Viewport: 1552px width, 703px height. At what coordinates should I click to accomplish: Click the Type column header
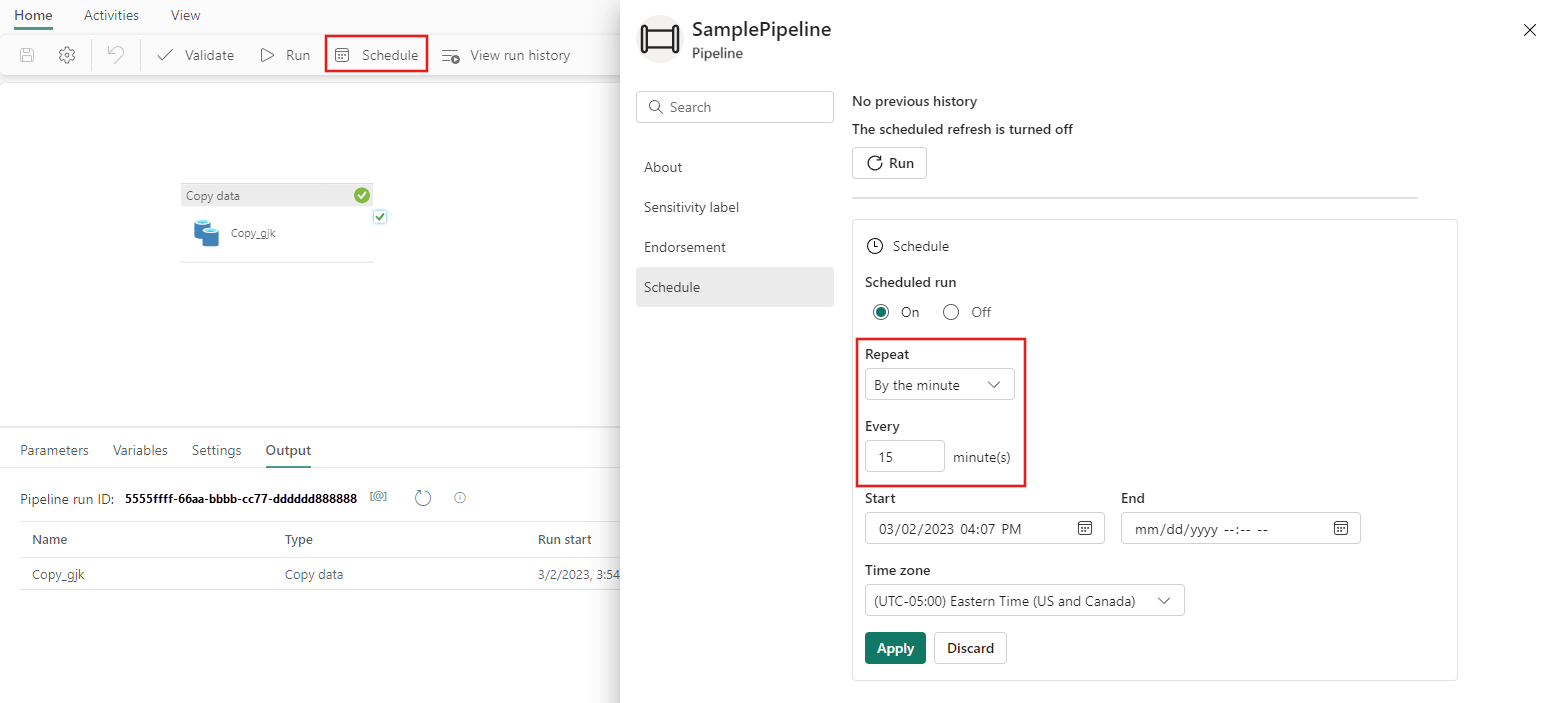pos(299,539)
